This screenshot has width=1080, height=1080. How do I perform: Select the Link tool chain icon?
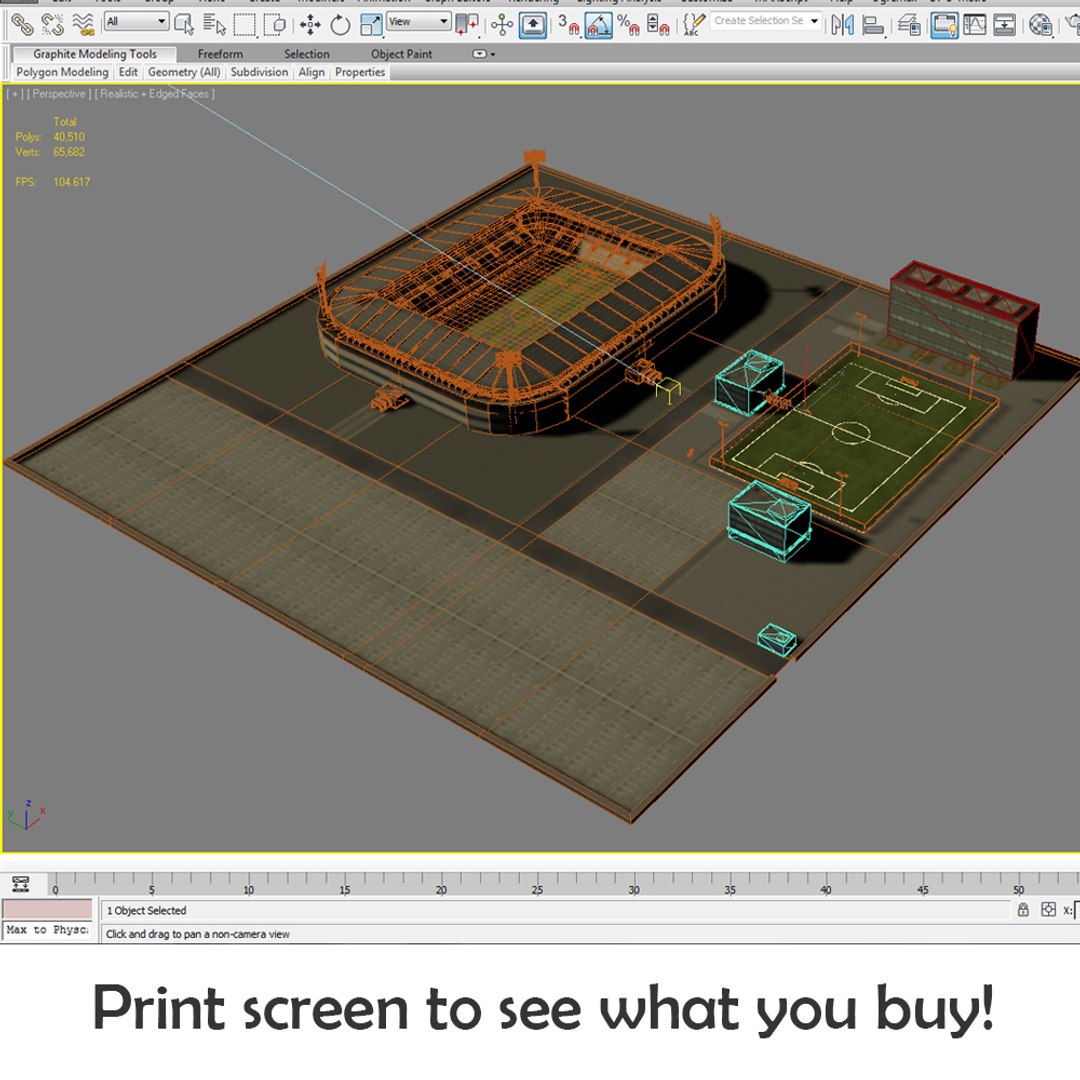point(23,25)
